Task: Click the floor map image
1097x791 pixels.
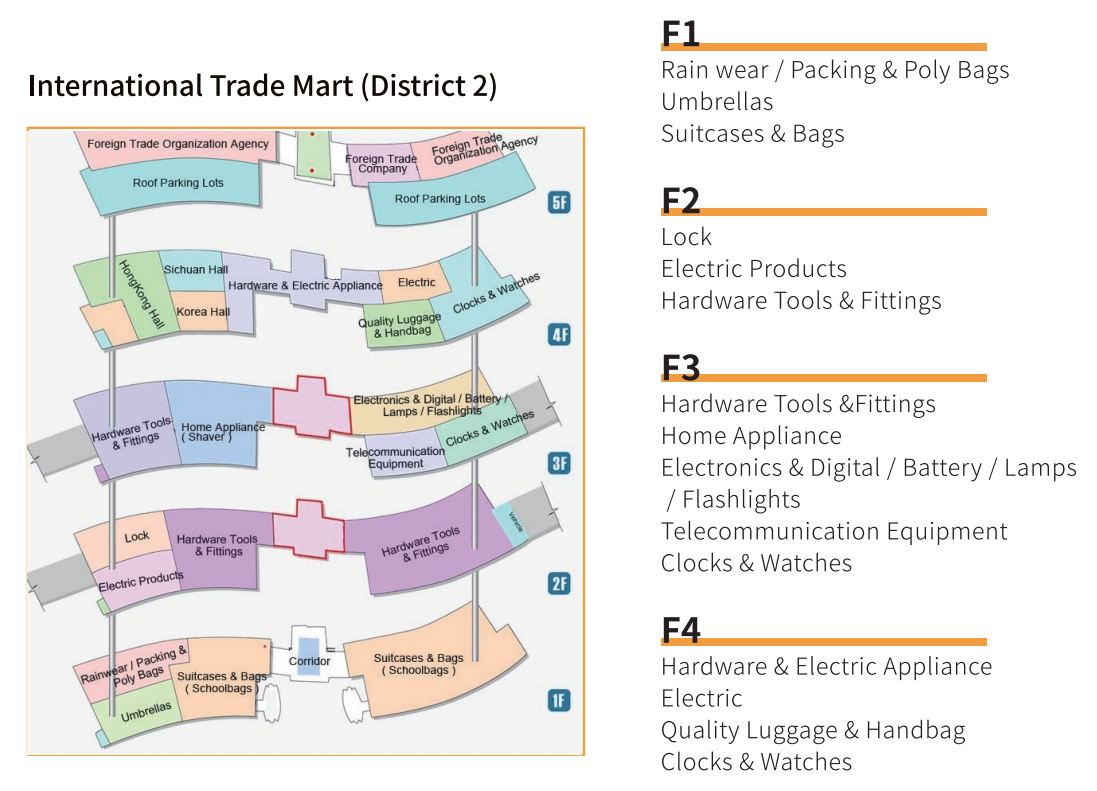Action: (306, 441)
